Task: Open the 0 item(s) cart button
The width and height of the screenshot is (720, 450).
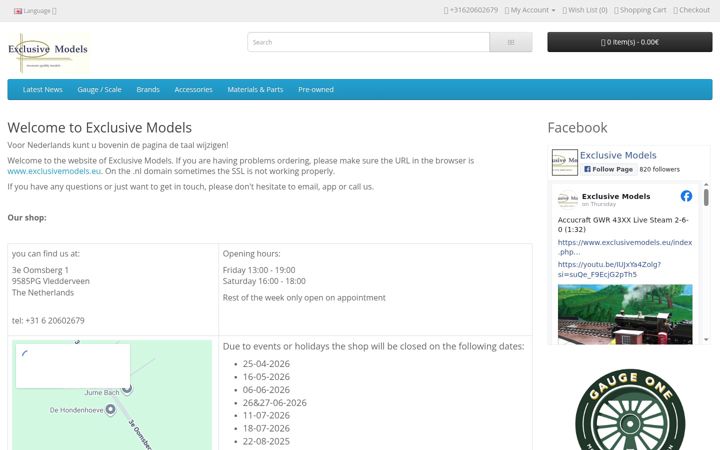Action: tap(630, 42)
